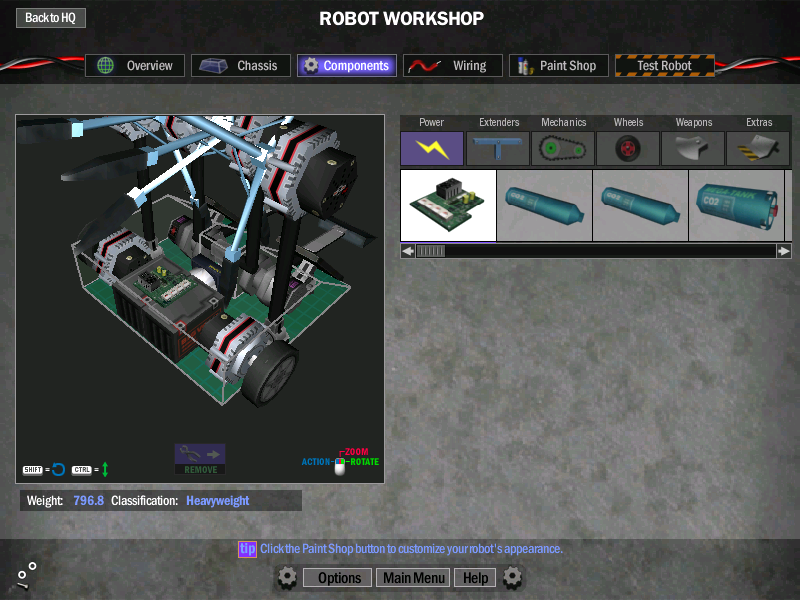800x600 pixels.
Task: Select the CO2 tank component thumbnail
Action: point(736,205)
